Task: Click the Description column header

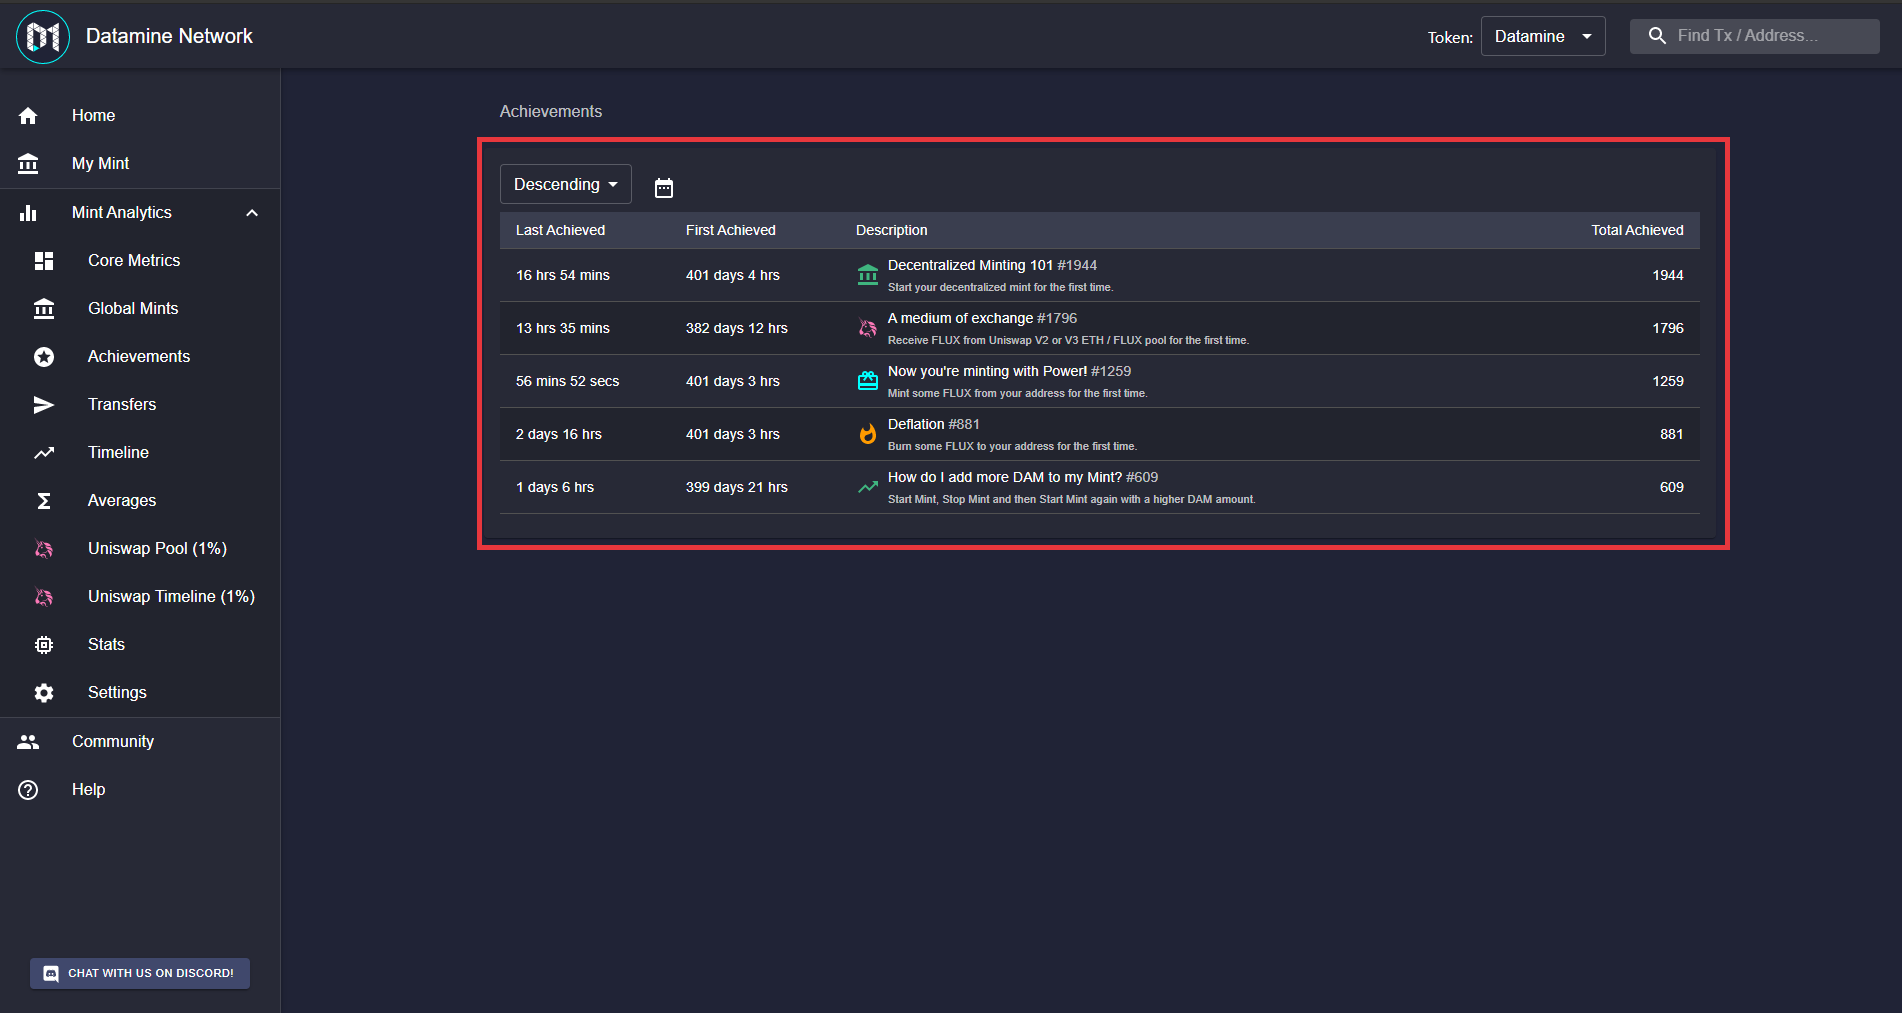Action: coord(891,230)
